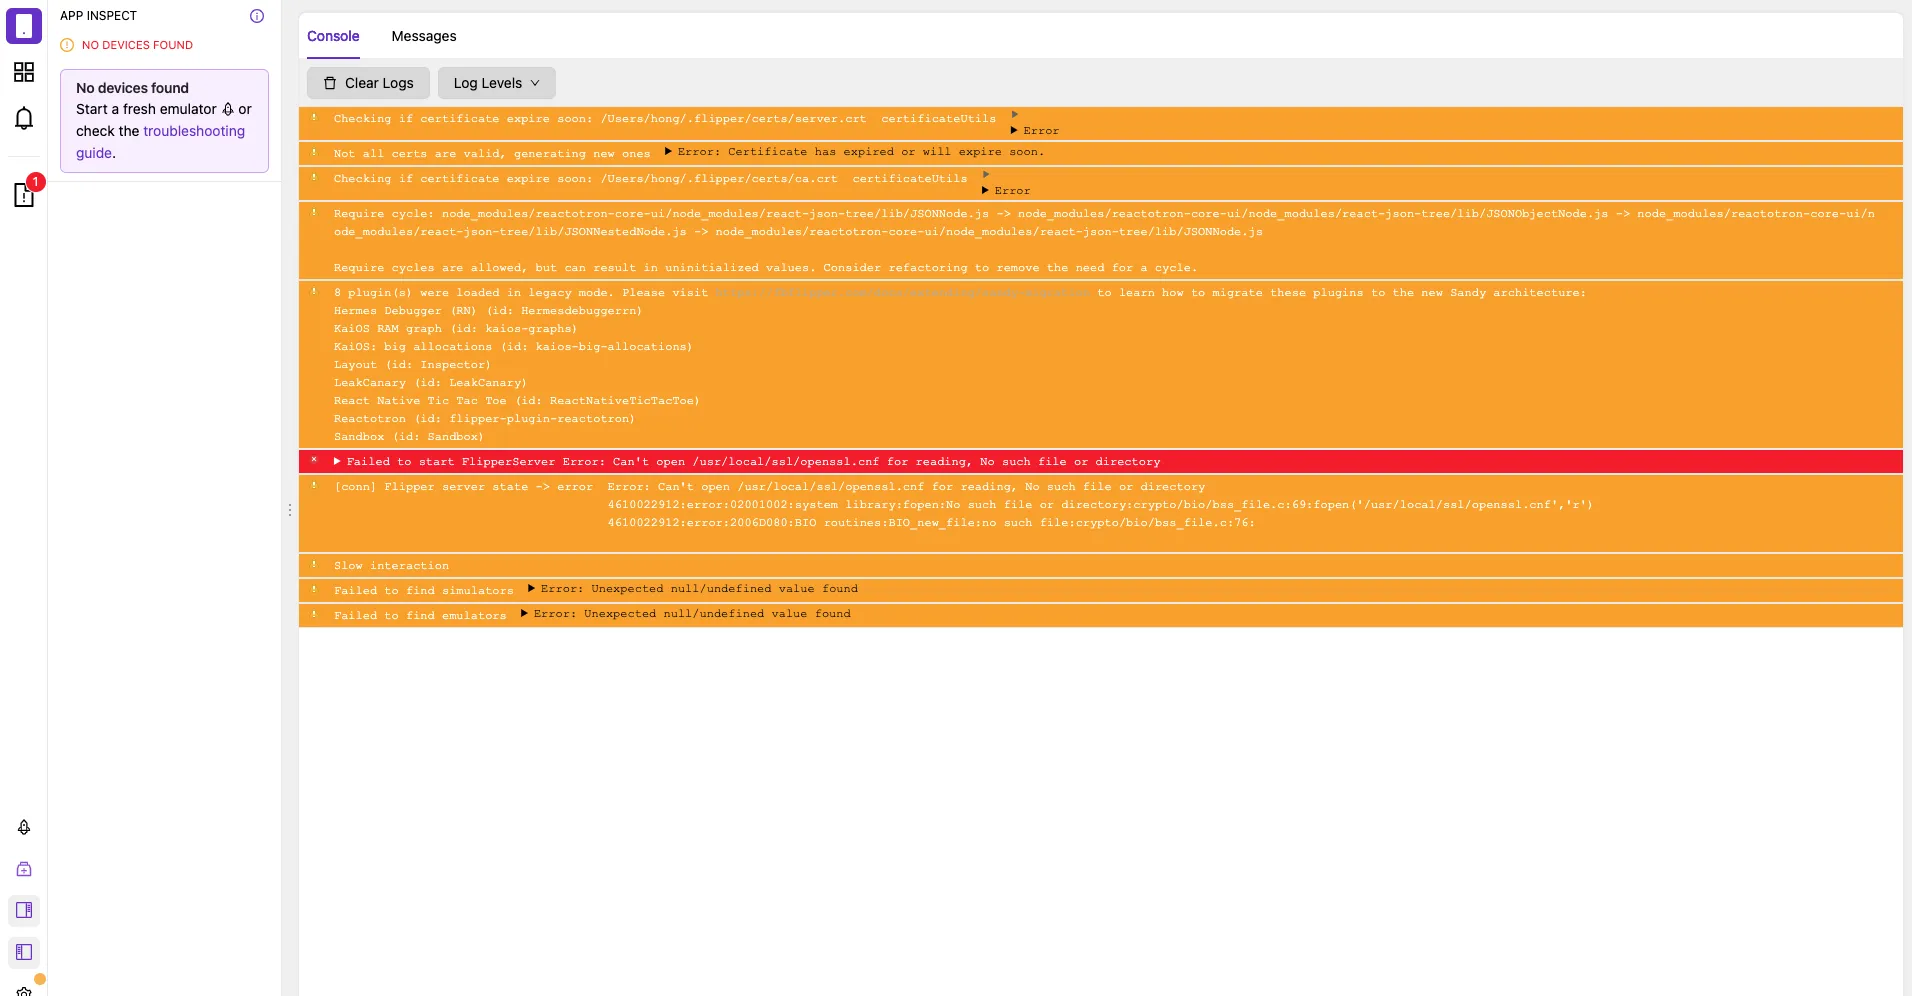The height and width of the screenshot is (996, 1912).
Task: Click the red error X icon
Action: pyautogui.click(x=314, y=460)
